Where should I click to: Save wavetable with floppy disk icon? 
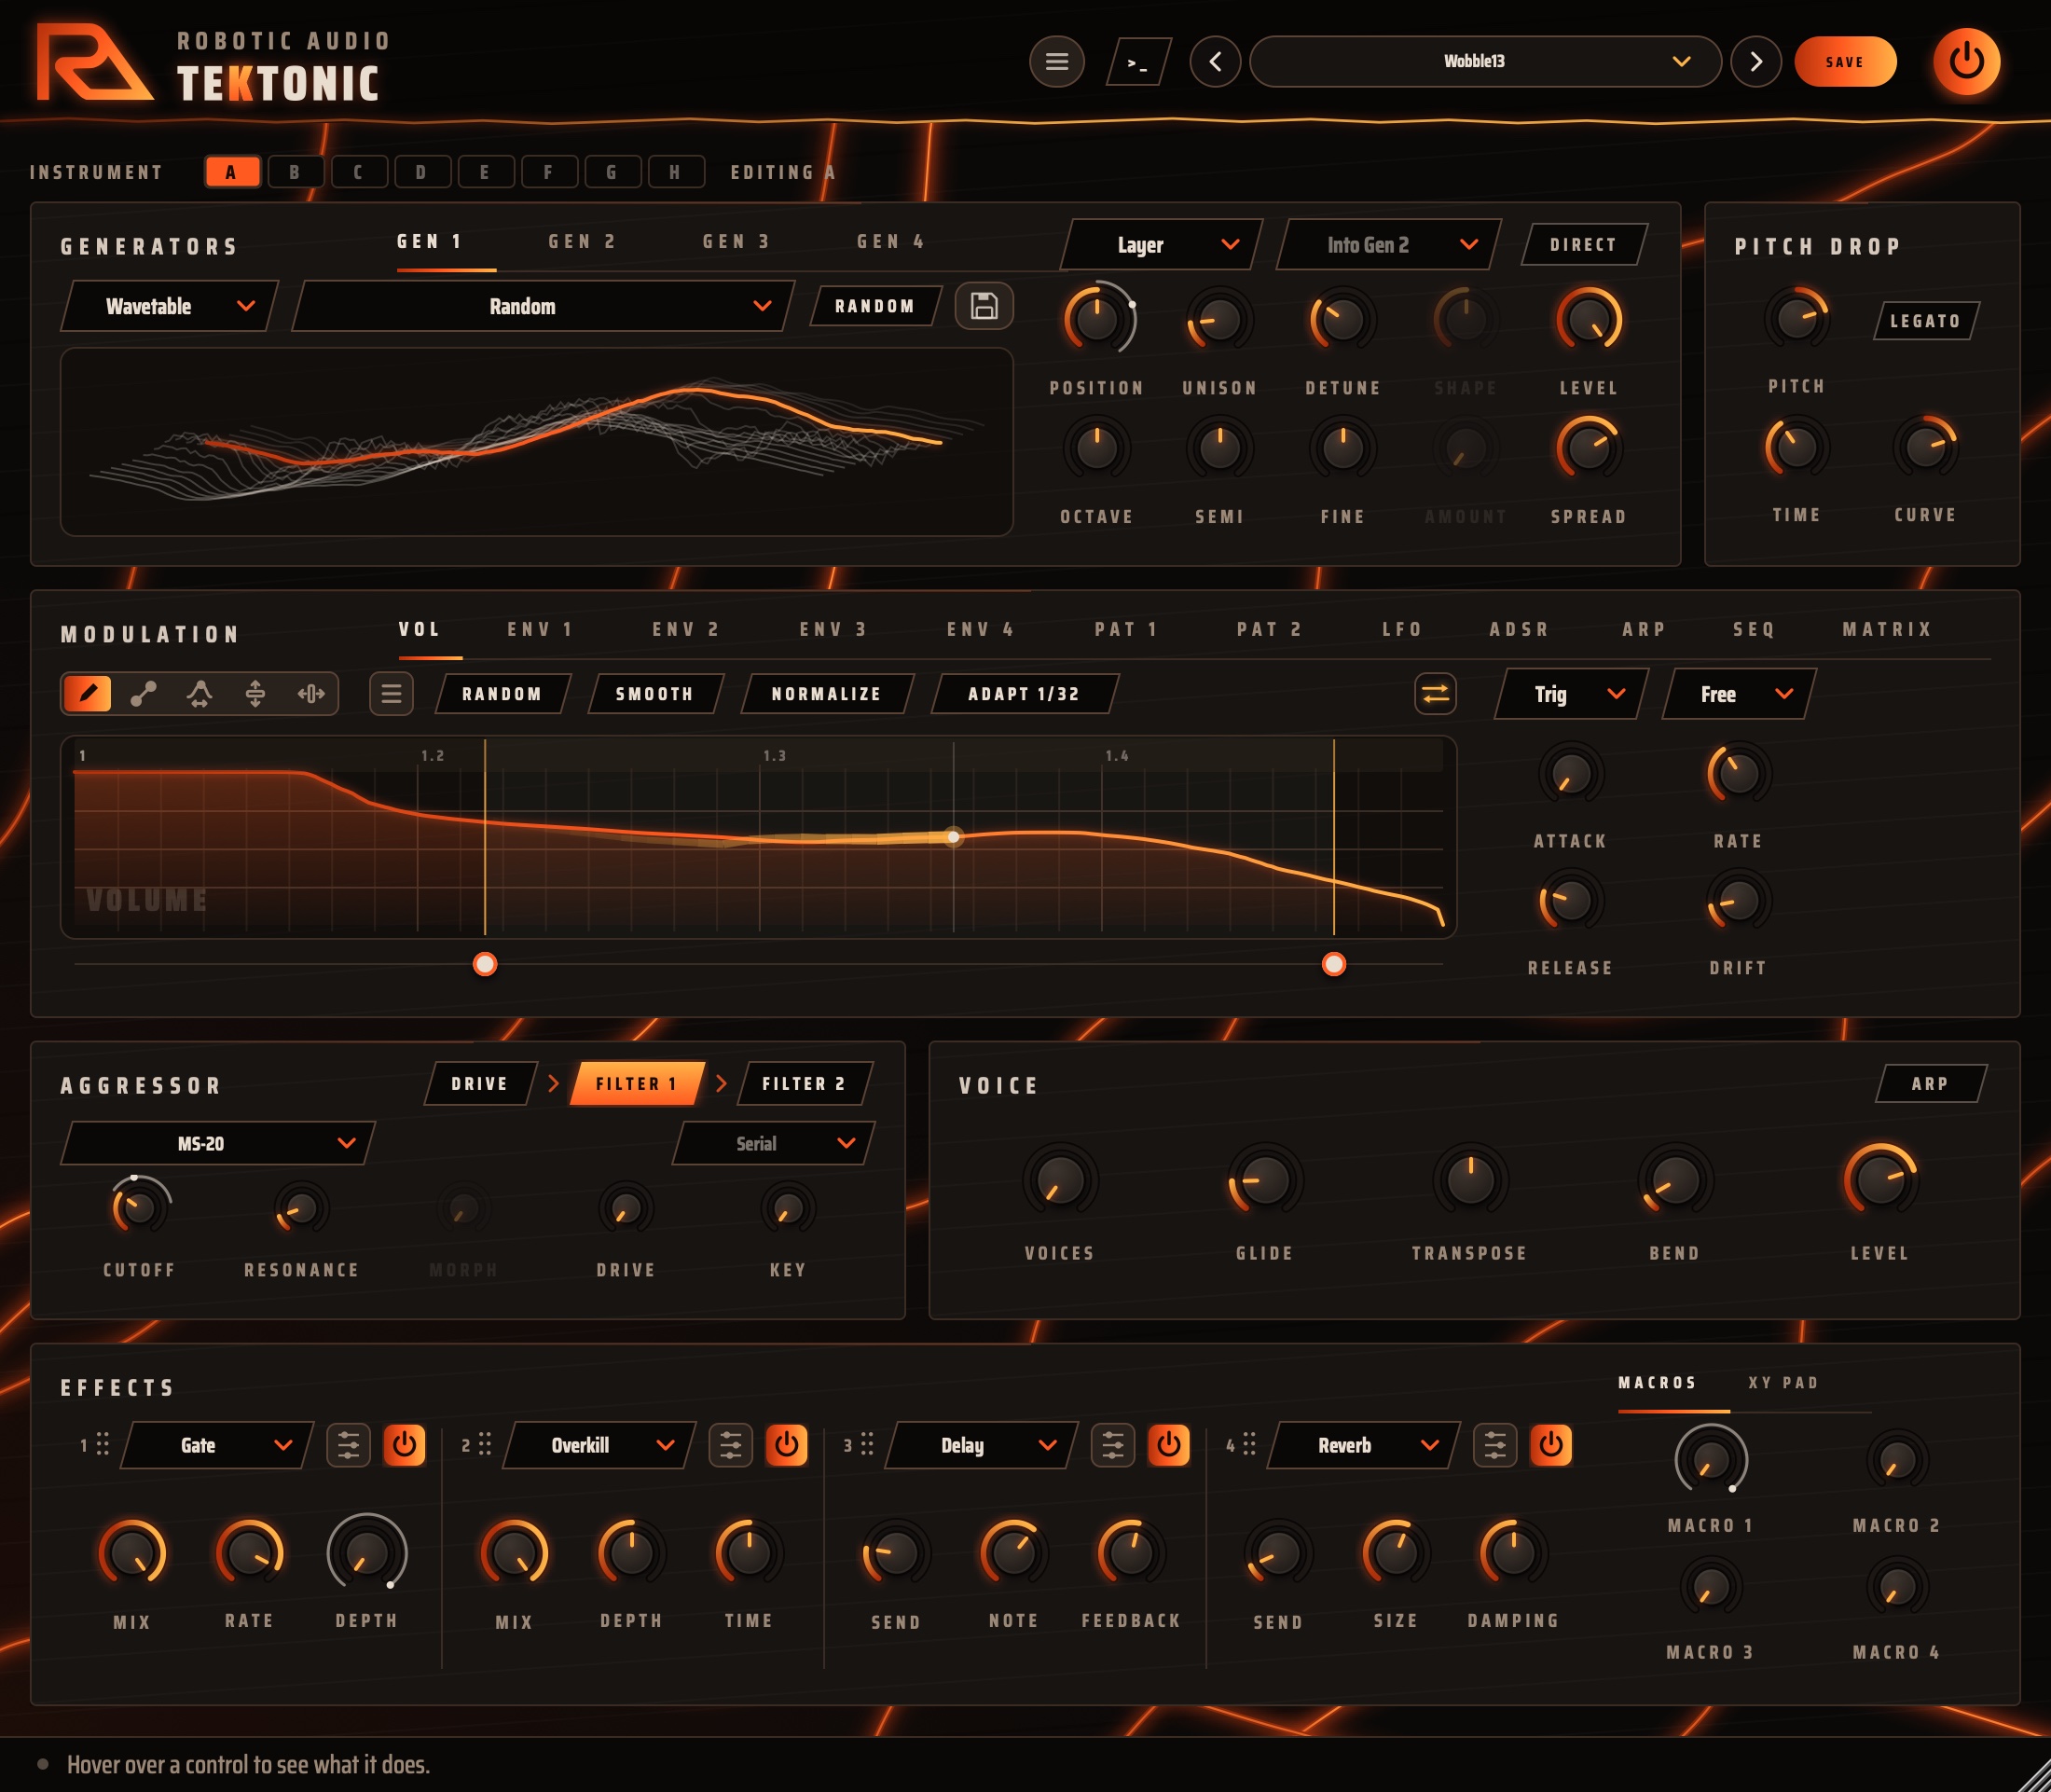(984, 306)
